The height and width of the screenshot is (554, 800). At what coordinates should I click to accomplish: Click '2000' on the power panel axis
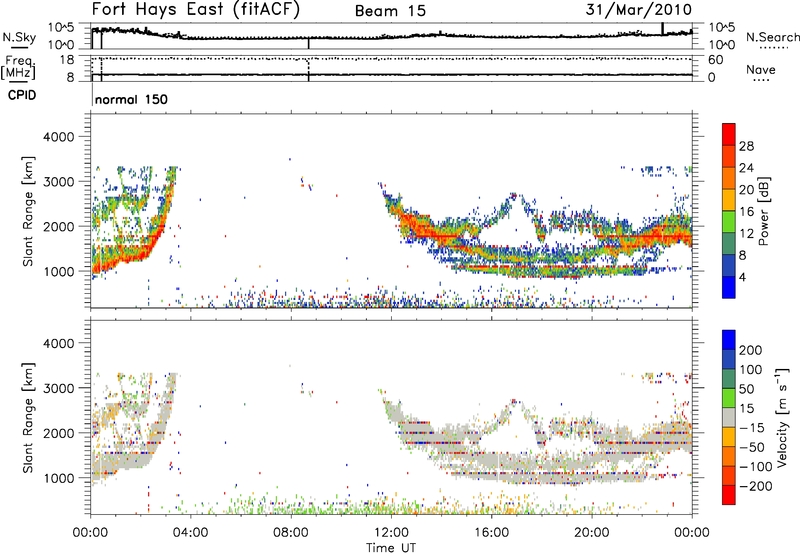point(59,226)
